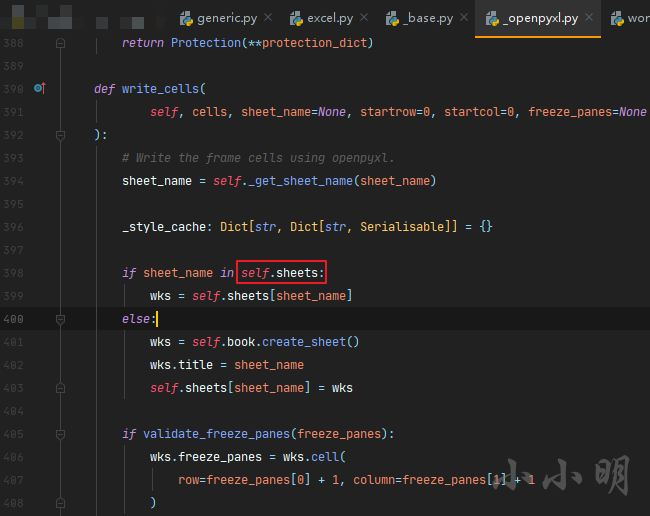
Task: Click on _style_cache variable
Action: pyautogui.click(x=164, y=227)
